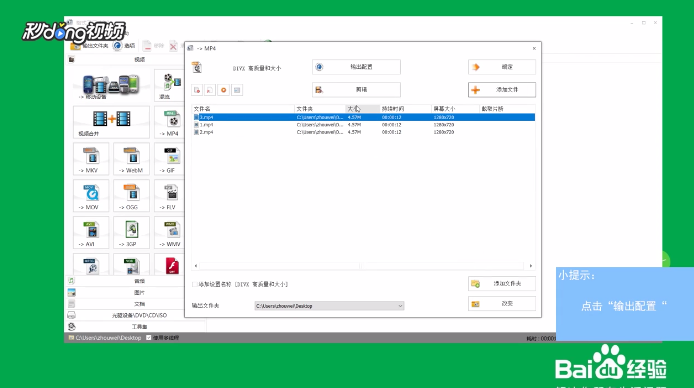Click the 截取片断 column header
Image resolution: width=694 pixels, height=388 pixels.
[x=507, y=108]
